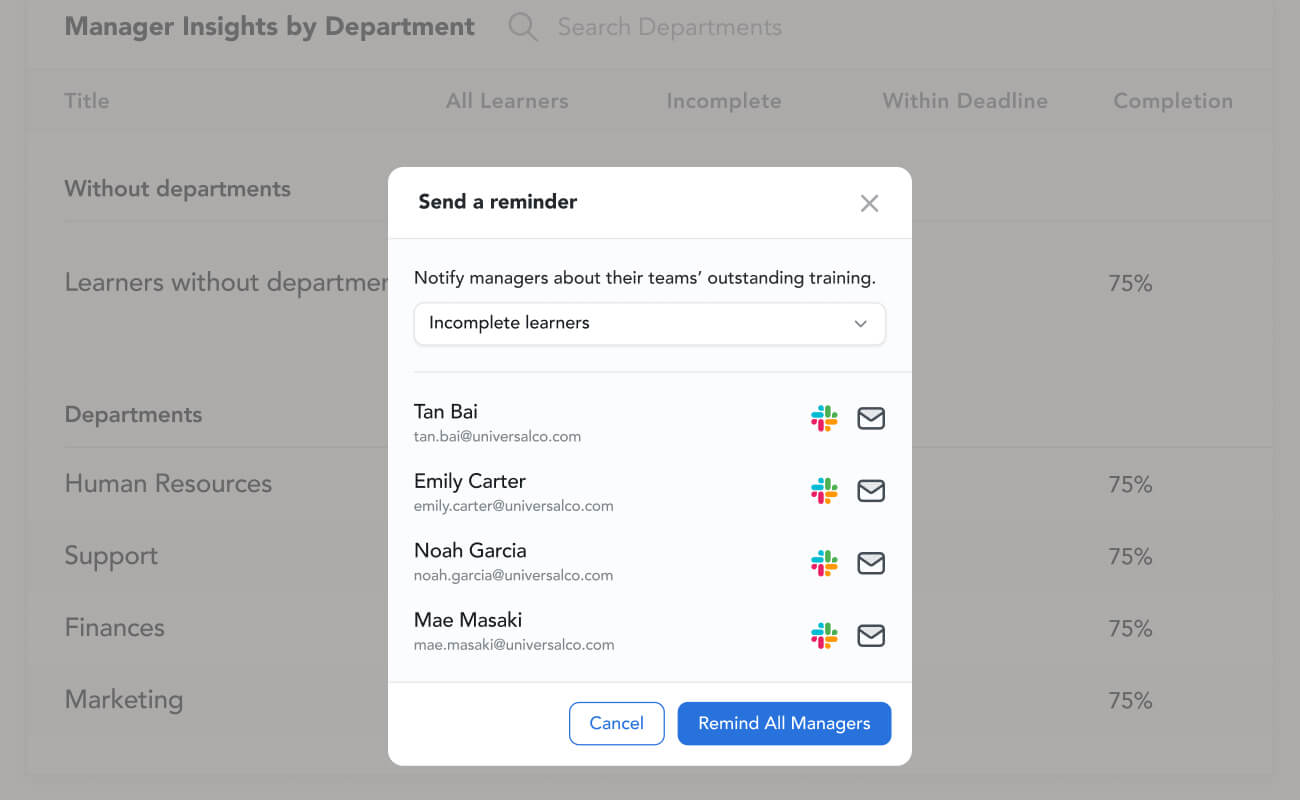Open the Human Resources department row
Screen dimensions: 1300x800
point(168,484)
